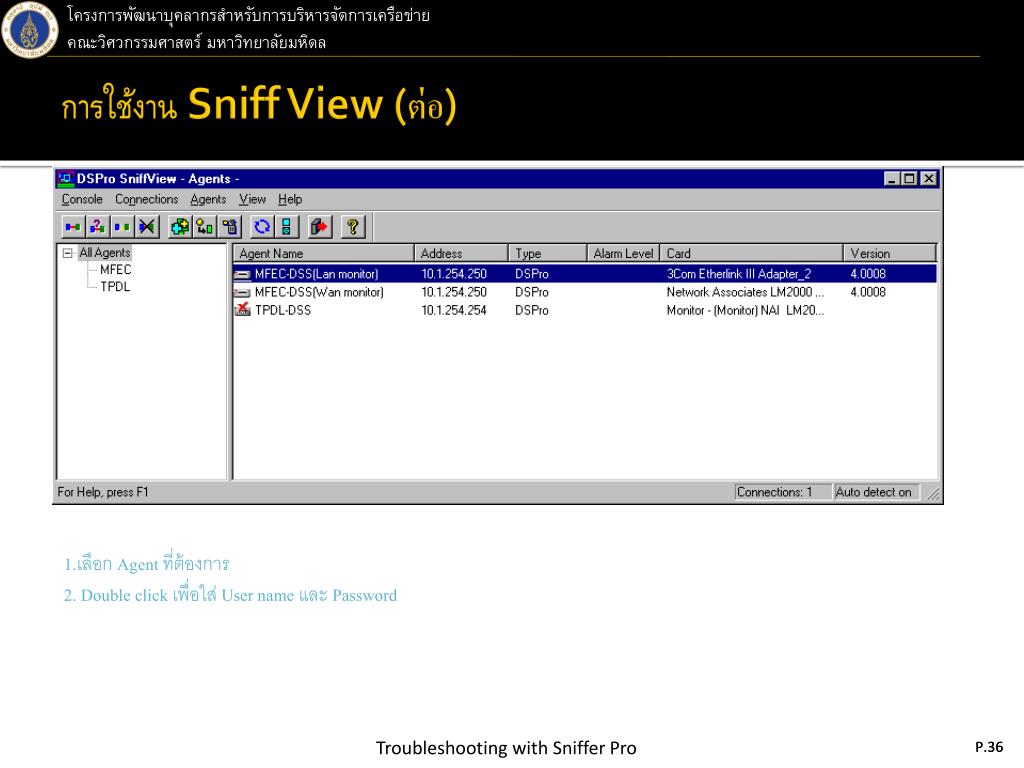1024x768 pixels.
Task: Click the Monitor - (Monitor) NAI LM20 card cell
Action: click(x=745, y=310)
